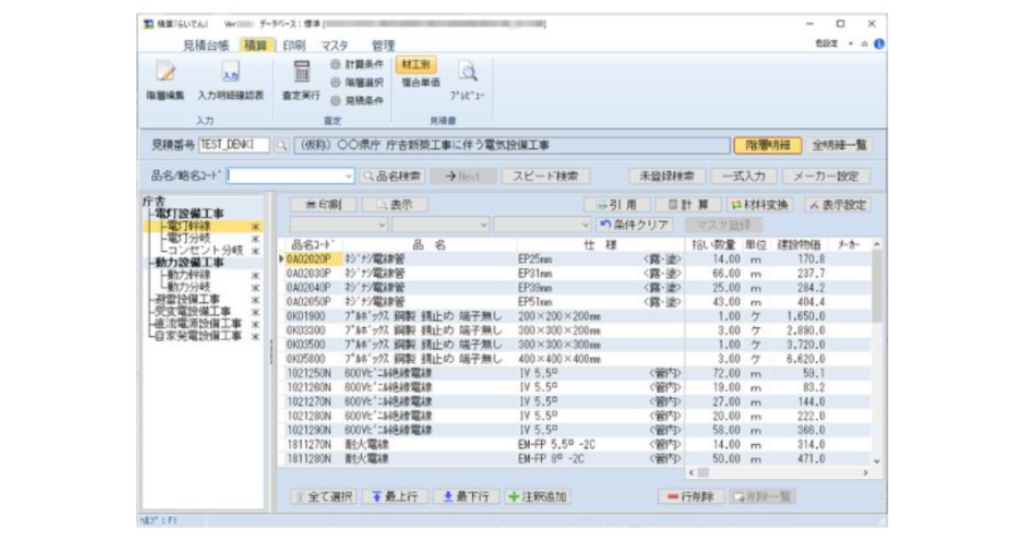The image size is (1024, 538).
Task: Open the プレビュー magnifier icon
Action: (467, 71)
